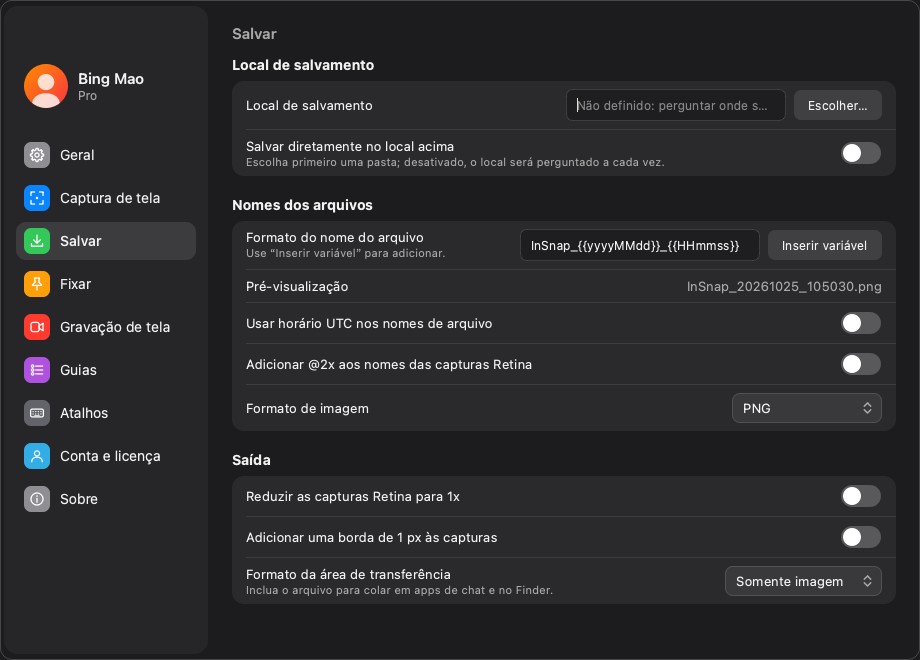Open the Geral settings section

coord(106,155)
